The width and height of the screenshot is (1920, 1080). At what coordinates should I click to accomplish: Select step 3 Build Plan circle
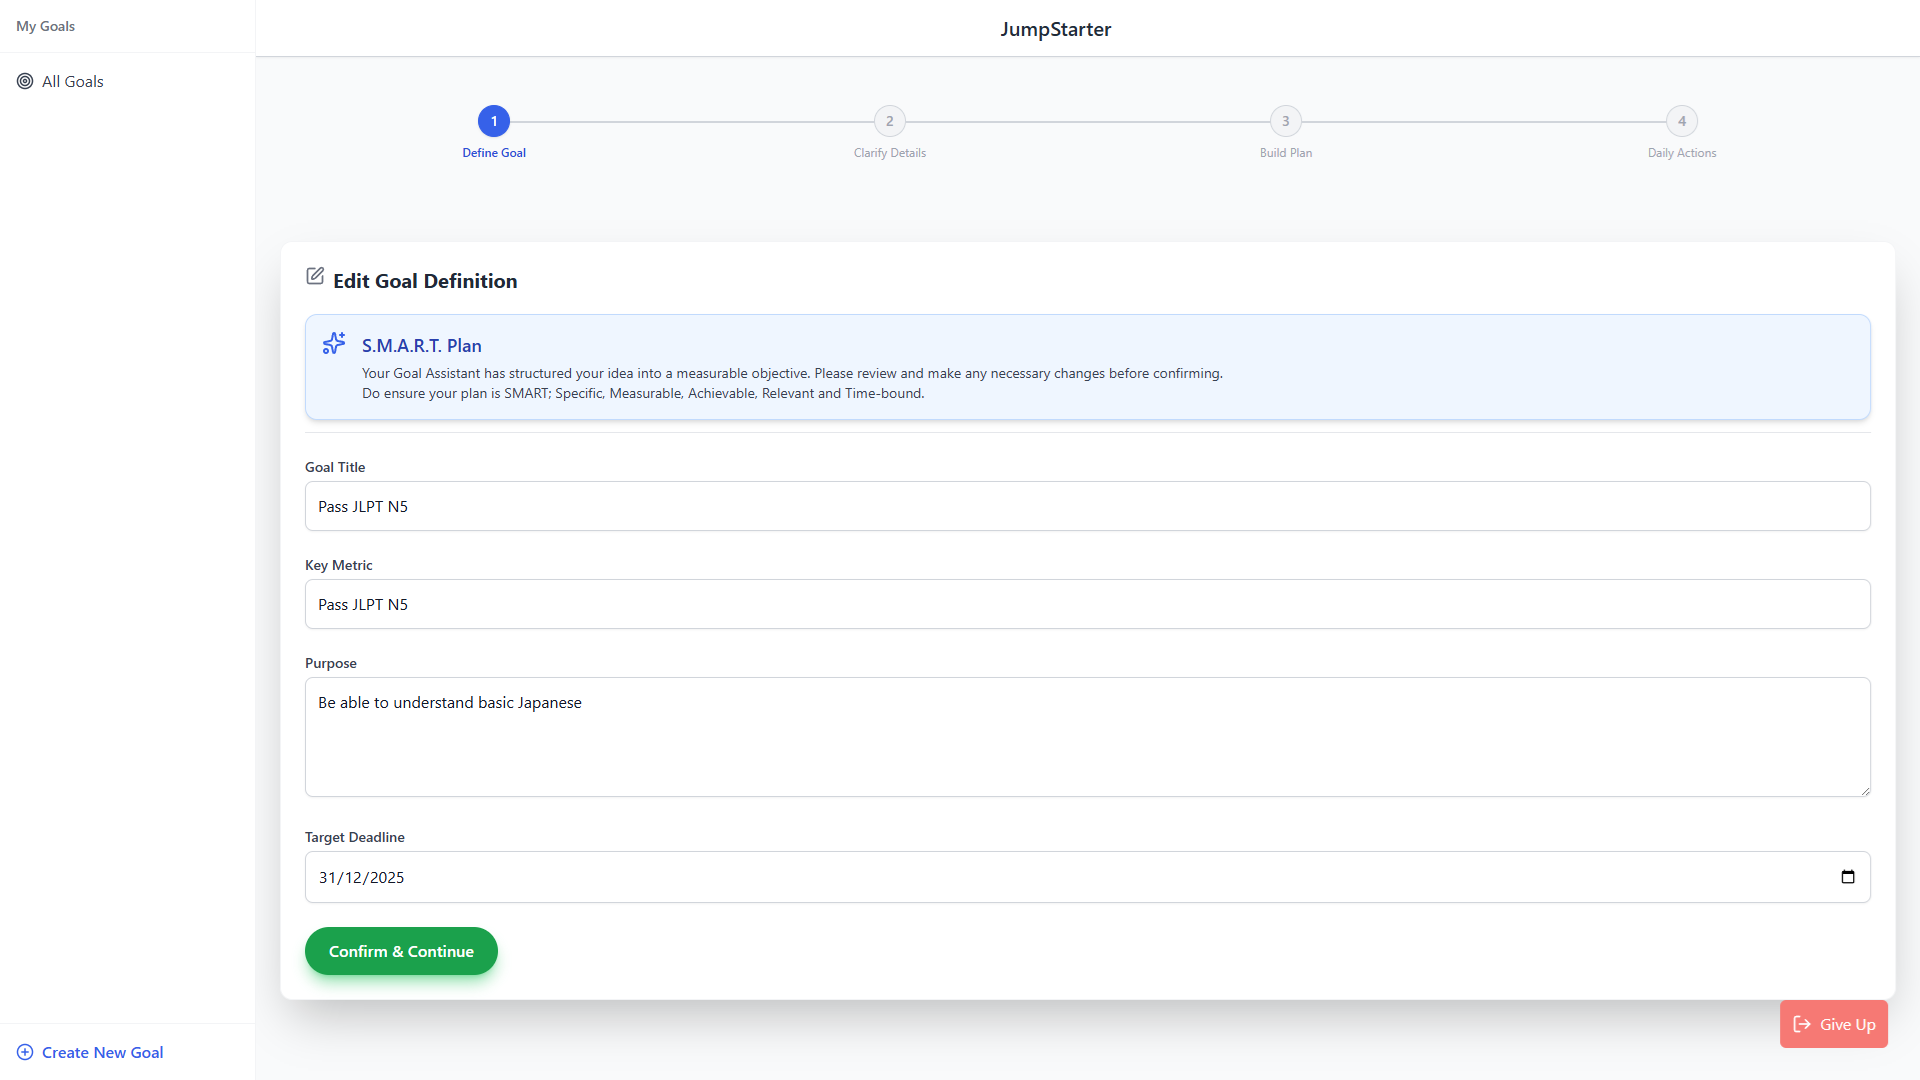(x=1285, y=121)
